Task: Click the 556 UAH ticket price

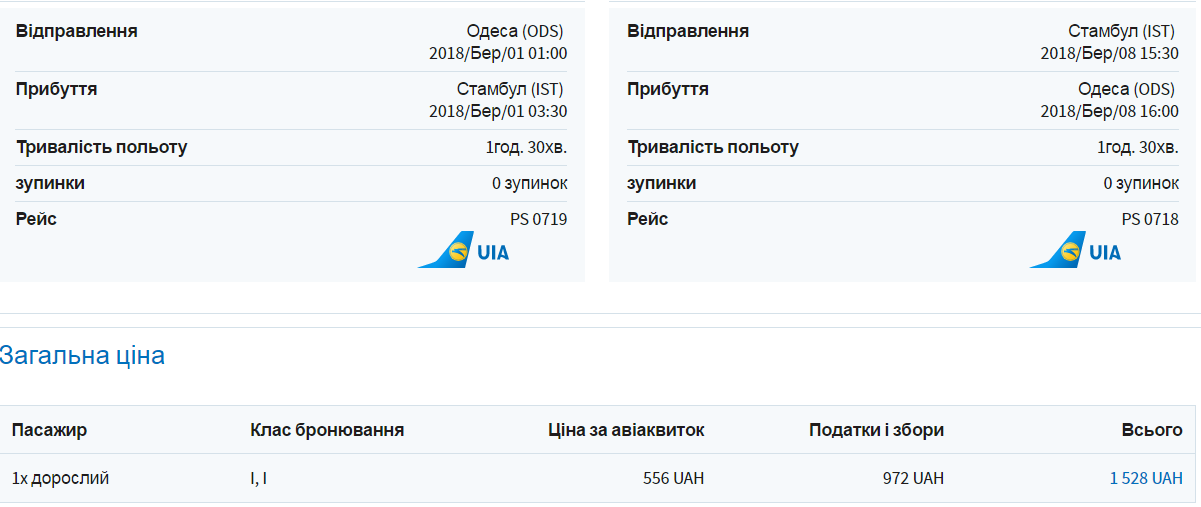Action: [x=673, y=478]
